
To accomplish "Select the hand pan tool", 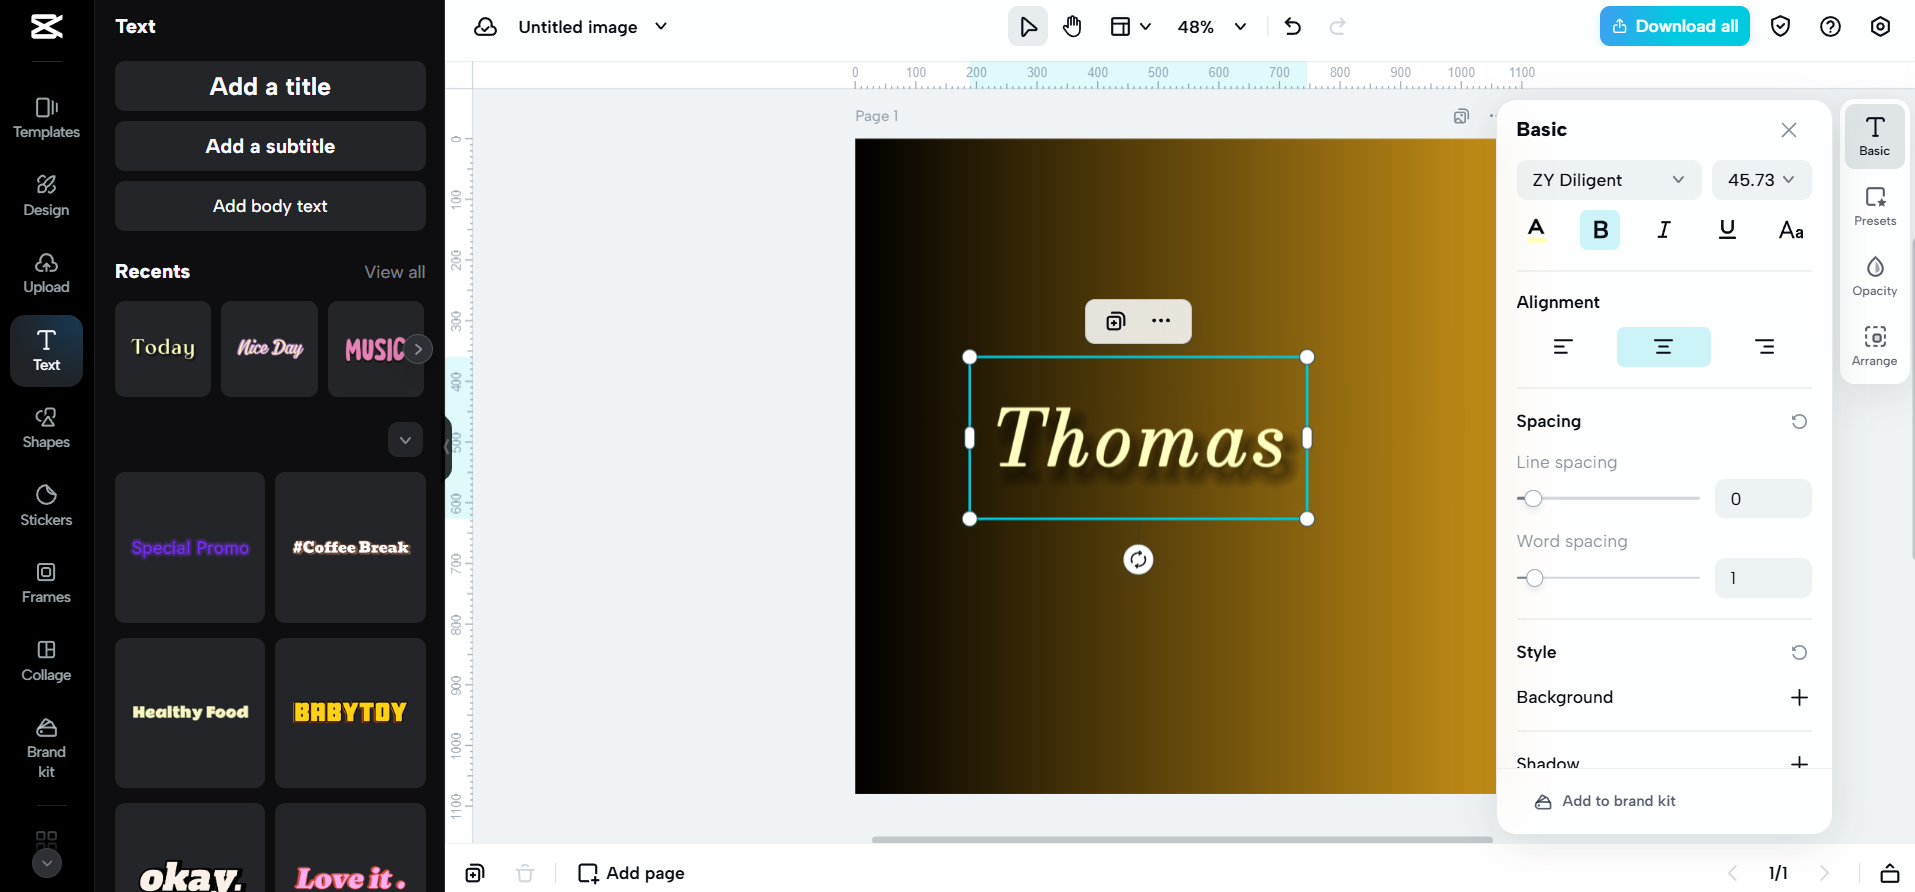I will 1072,27.
